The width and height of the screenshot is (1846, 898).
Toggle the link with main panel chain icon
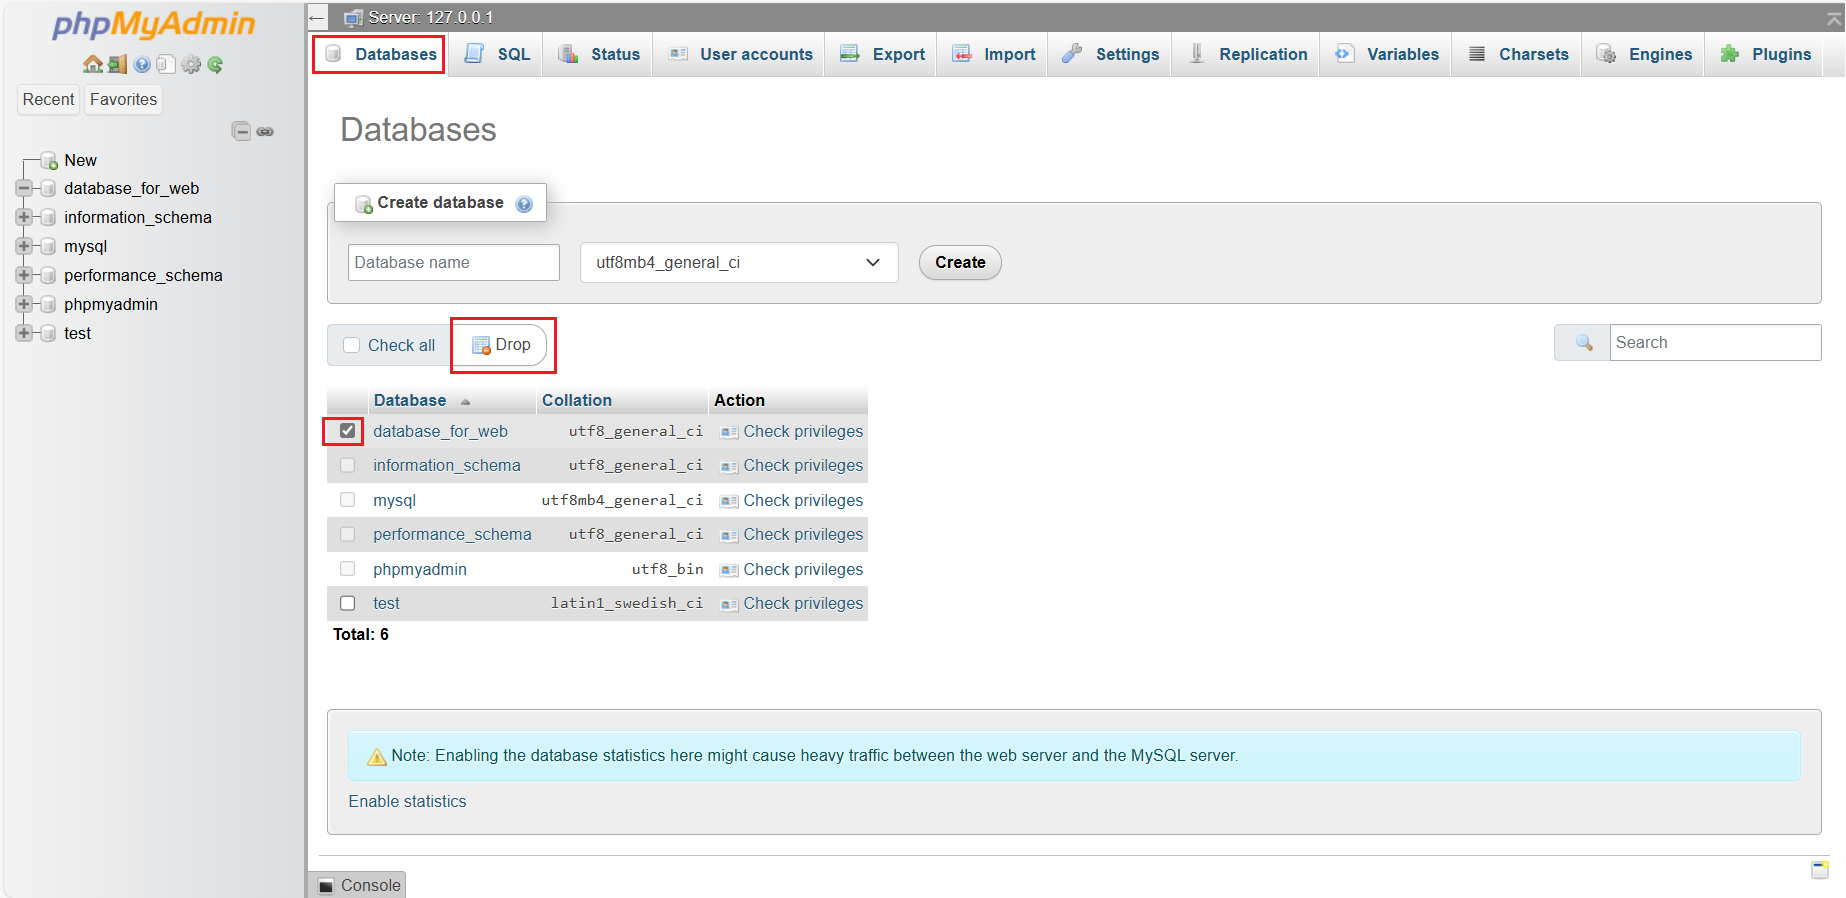pos(265,132)
